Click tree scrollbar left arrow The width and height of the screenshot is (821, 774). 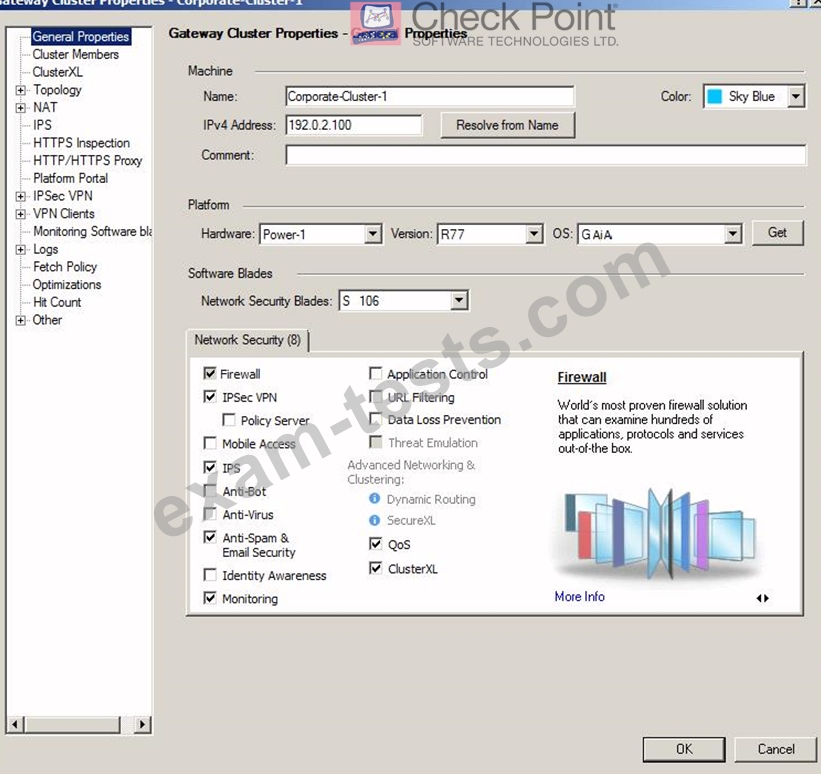(15, 725)
